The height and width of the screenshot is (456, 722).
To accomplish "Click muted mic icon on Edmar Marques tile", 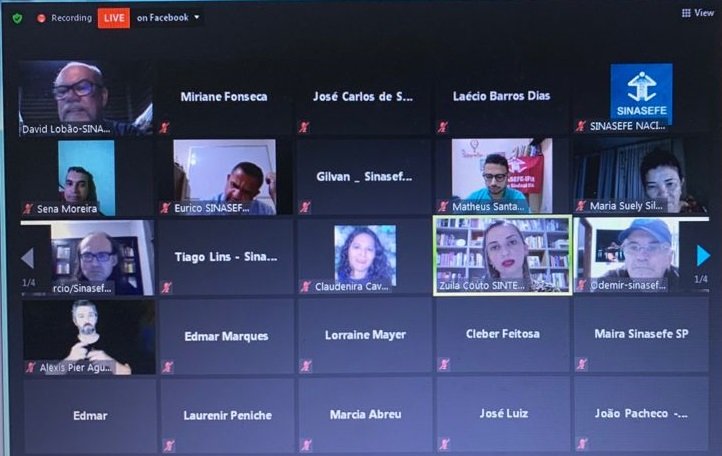I will click(x=167, y=367).
